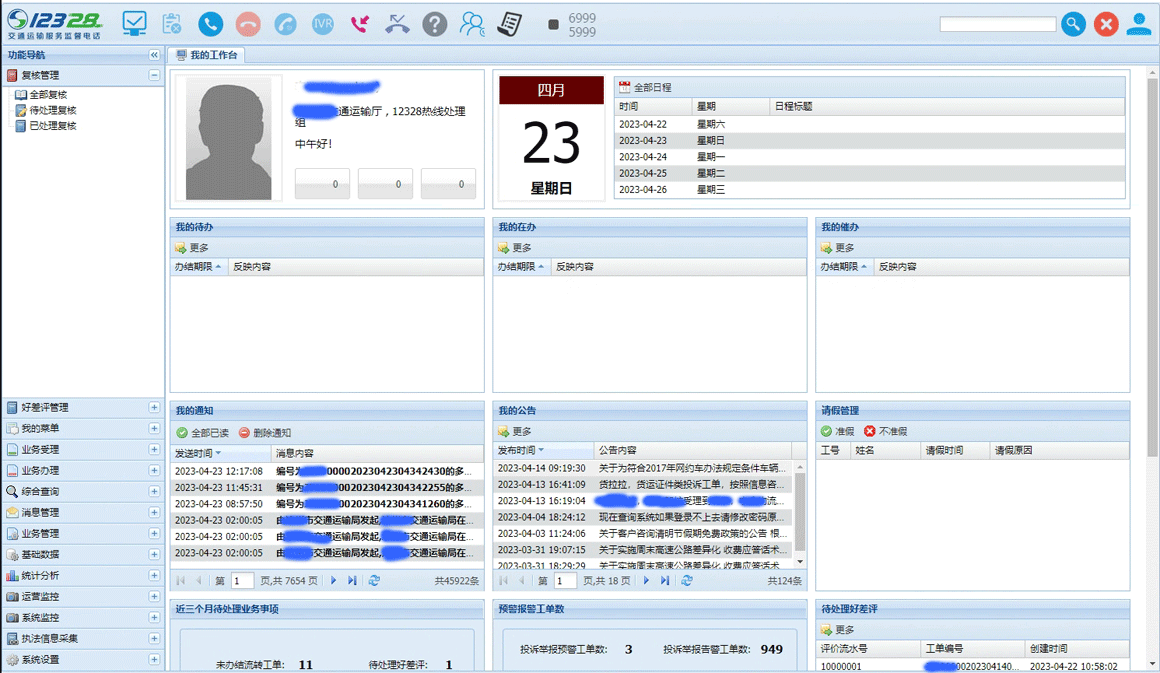Select 待处理复核 under 复核管理

54,111
